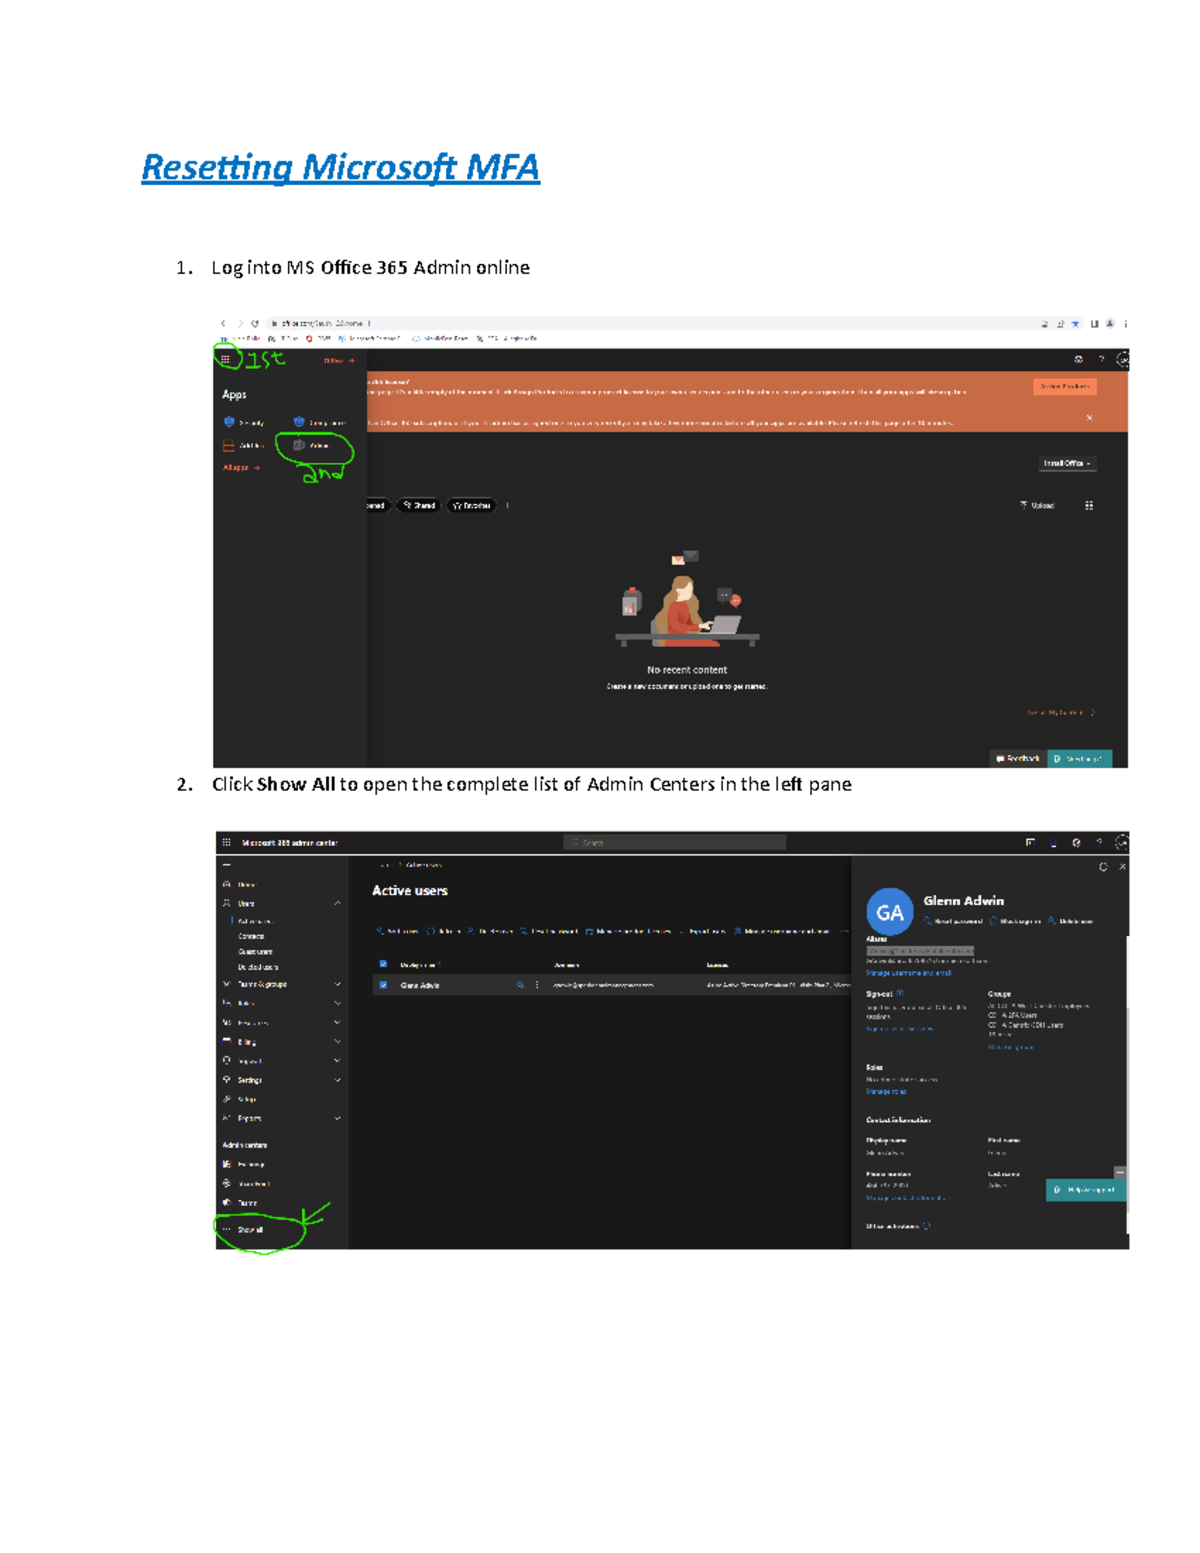Launch the Compliance app from the Apps panel
Viewport: 1200px width, 1553px height.
tap(297, 422)
